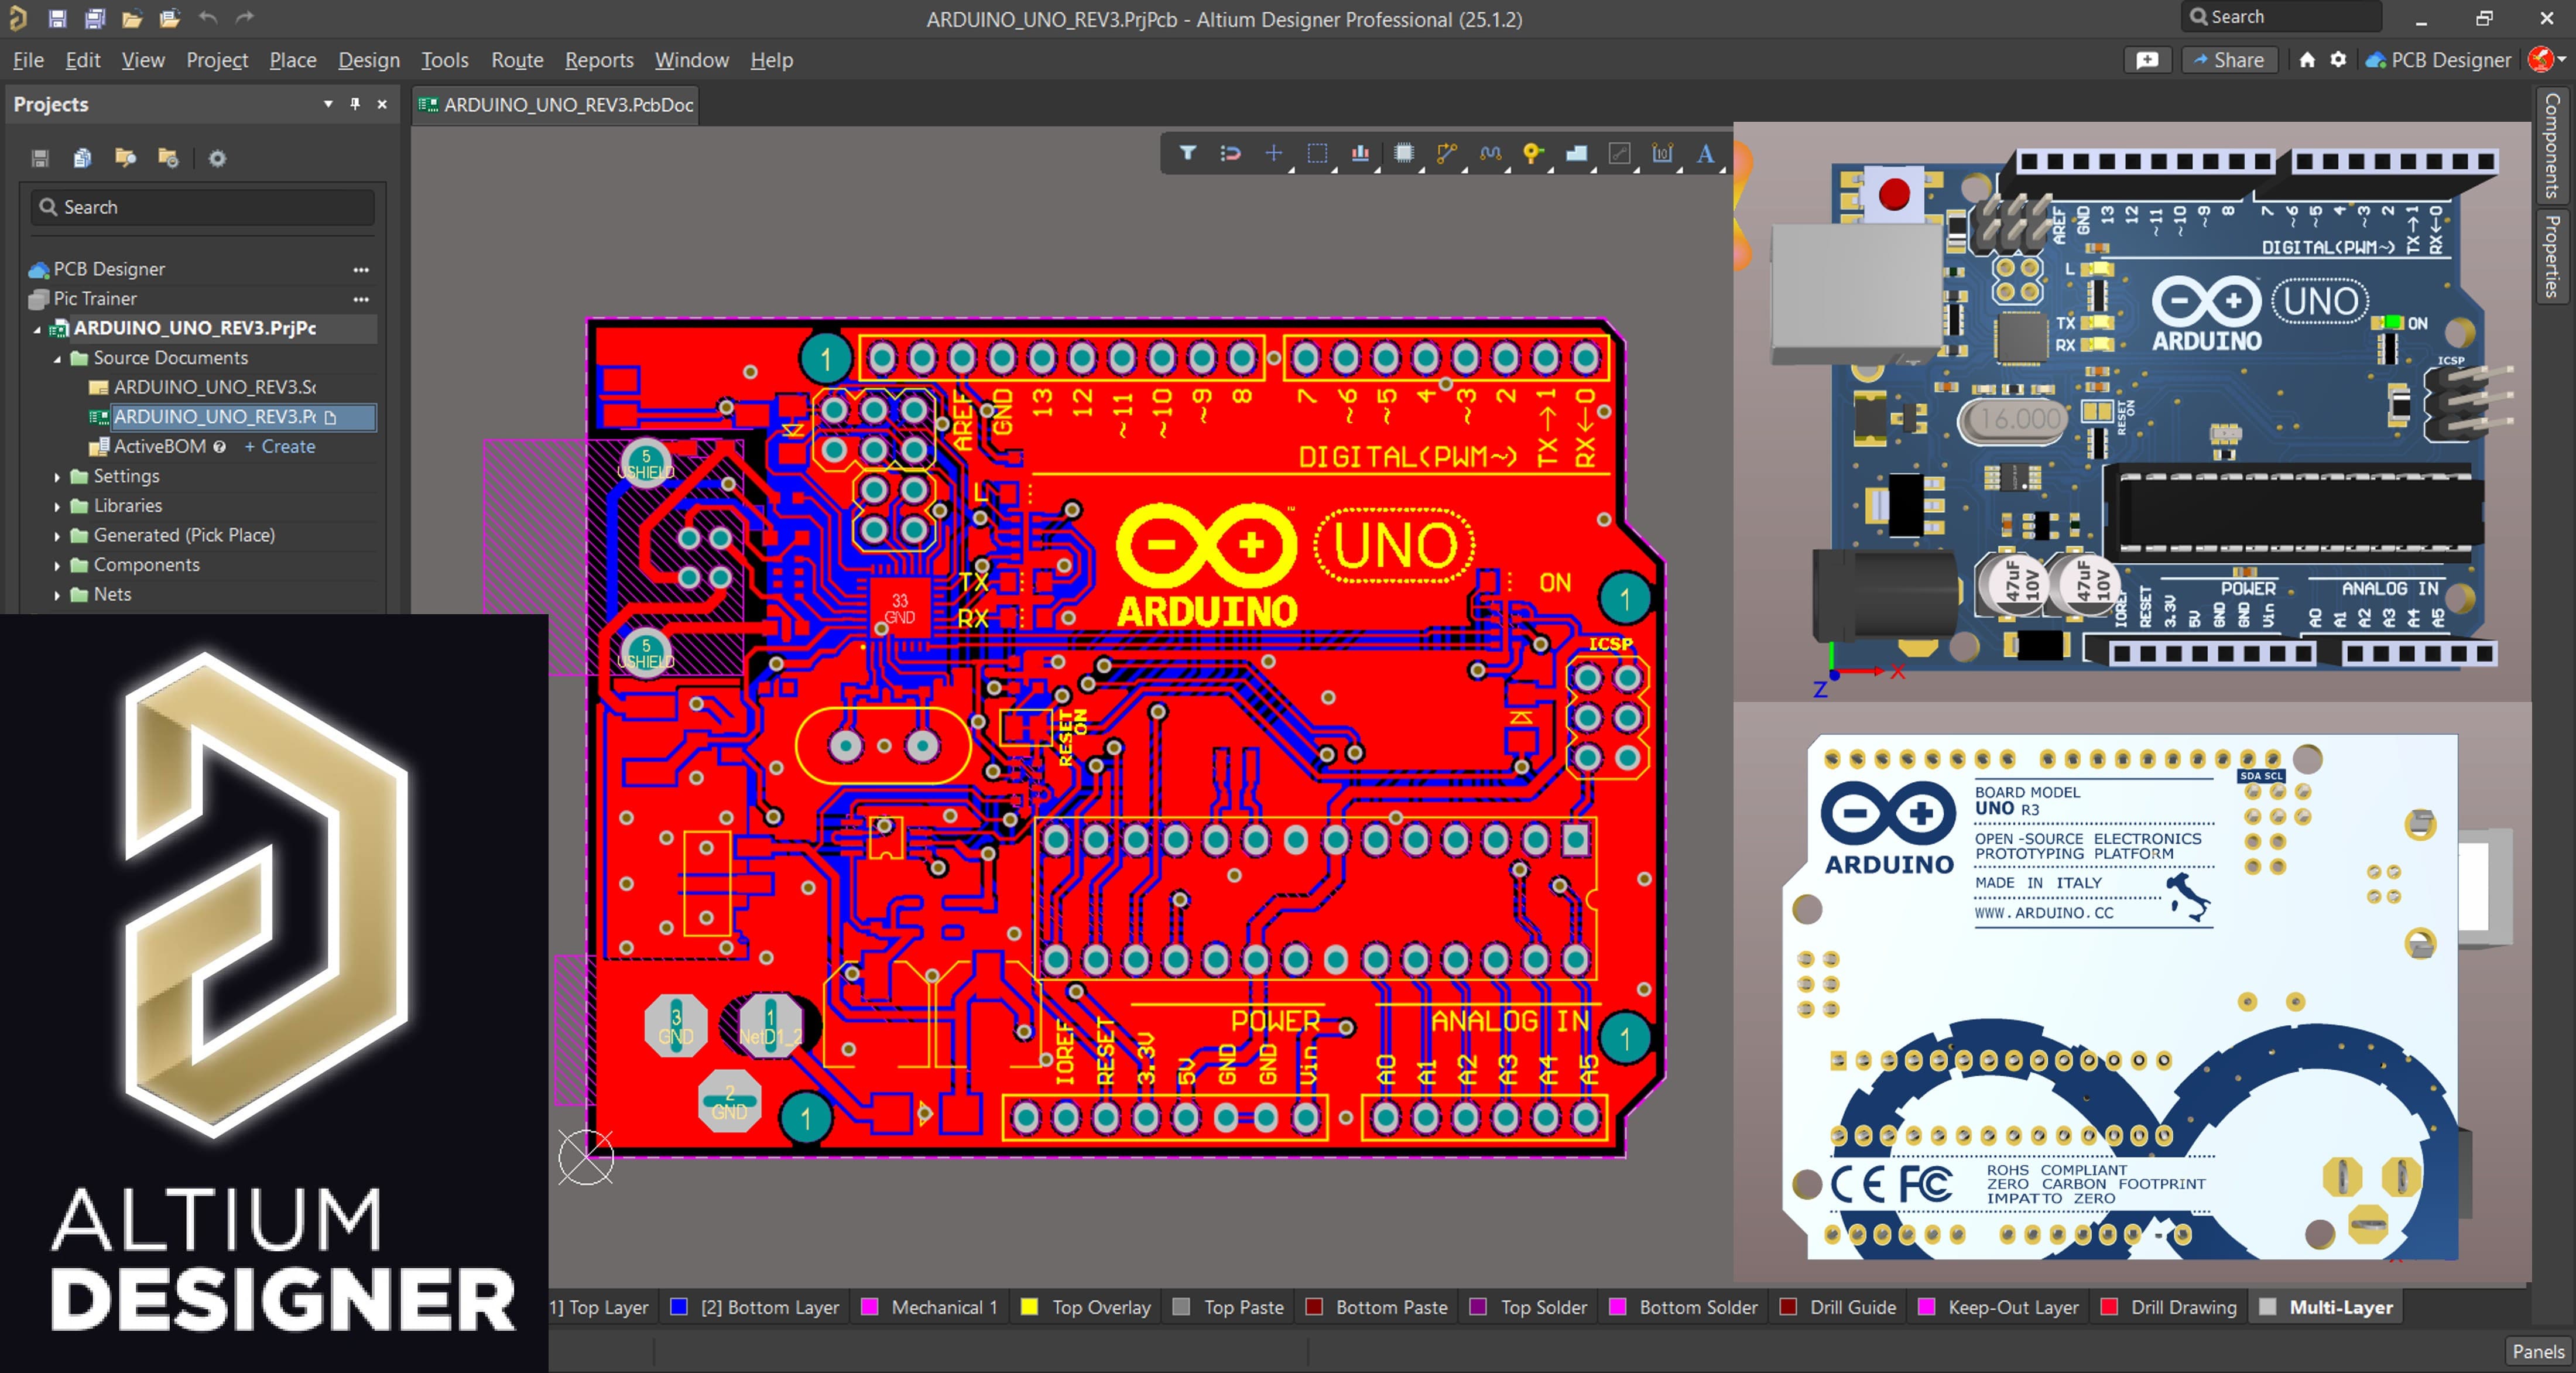Click the Panels button
This screenshot has width=2576, height=1373.
pyautogui.click(x=2538, y=1351)
